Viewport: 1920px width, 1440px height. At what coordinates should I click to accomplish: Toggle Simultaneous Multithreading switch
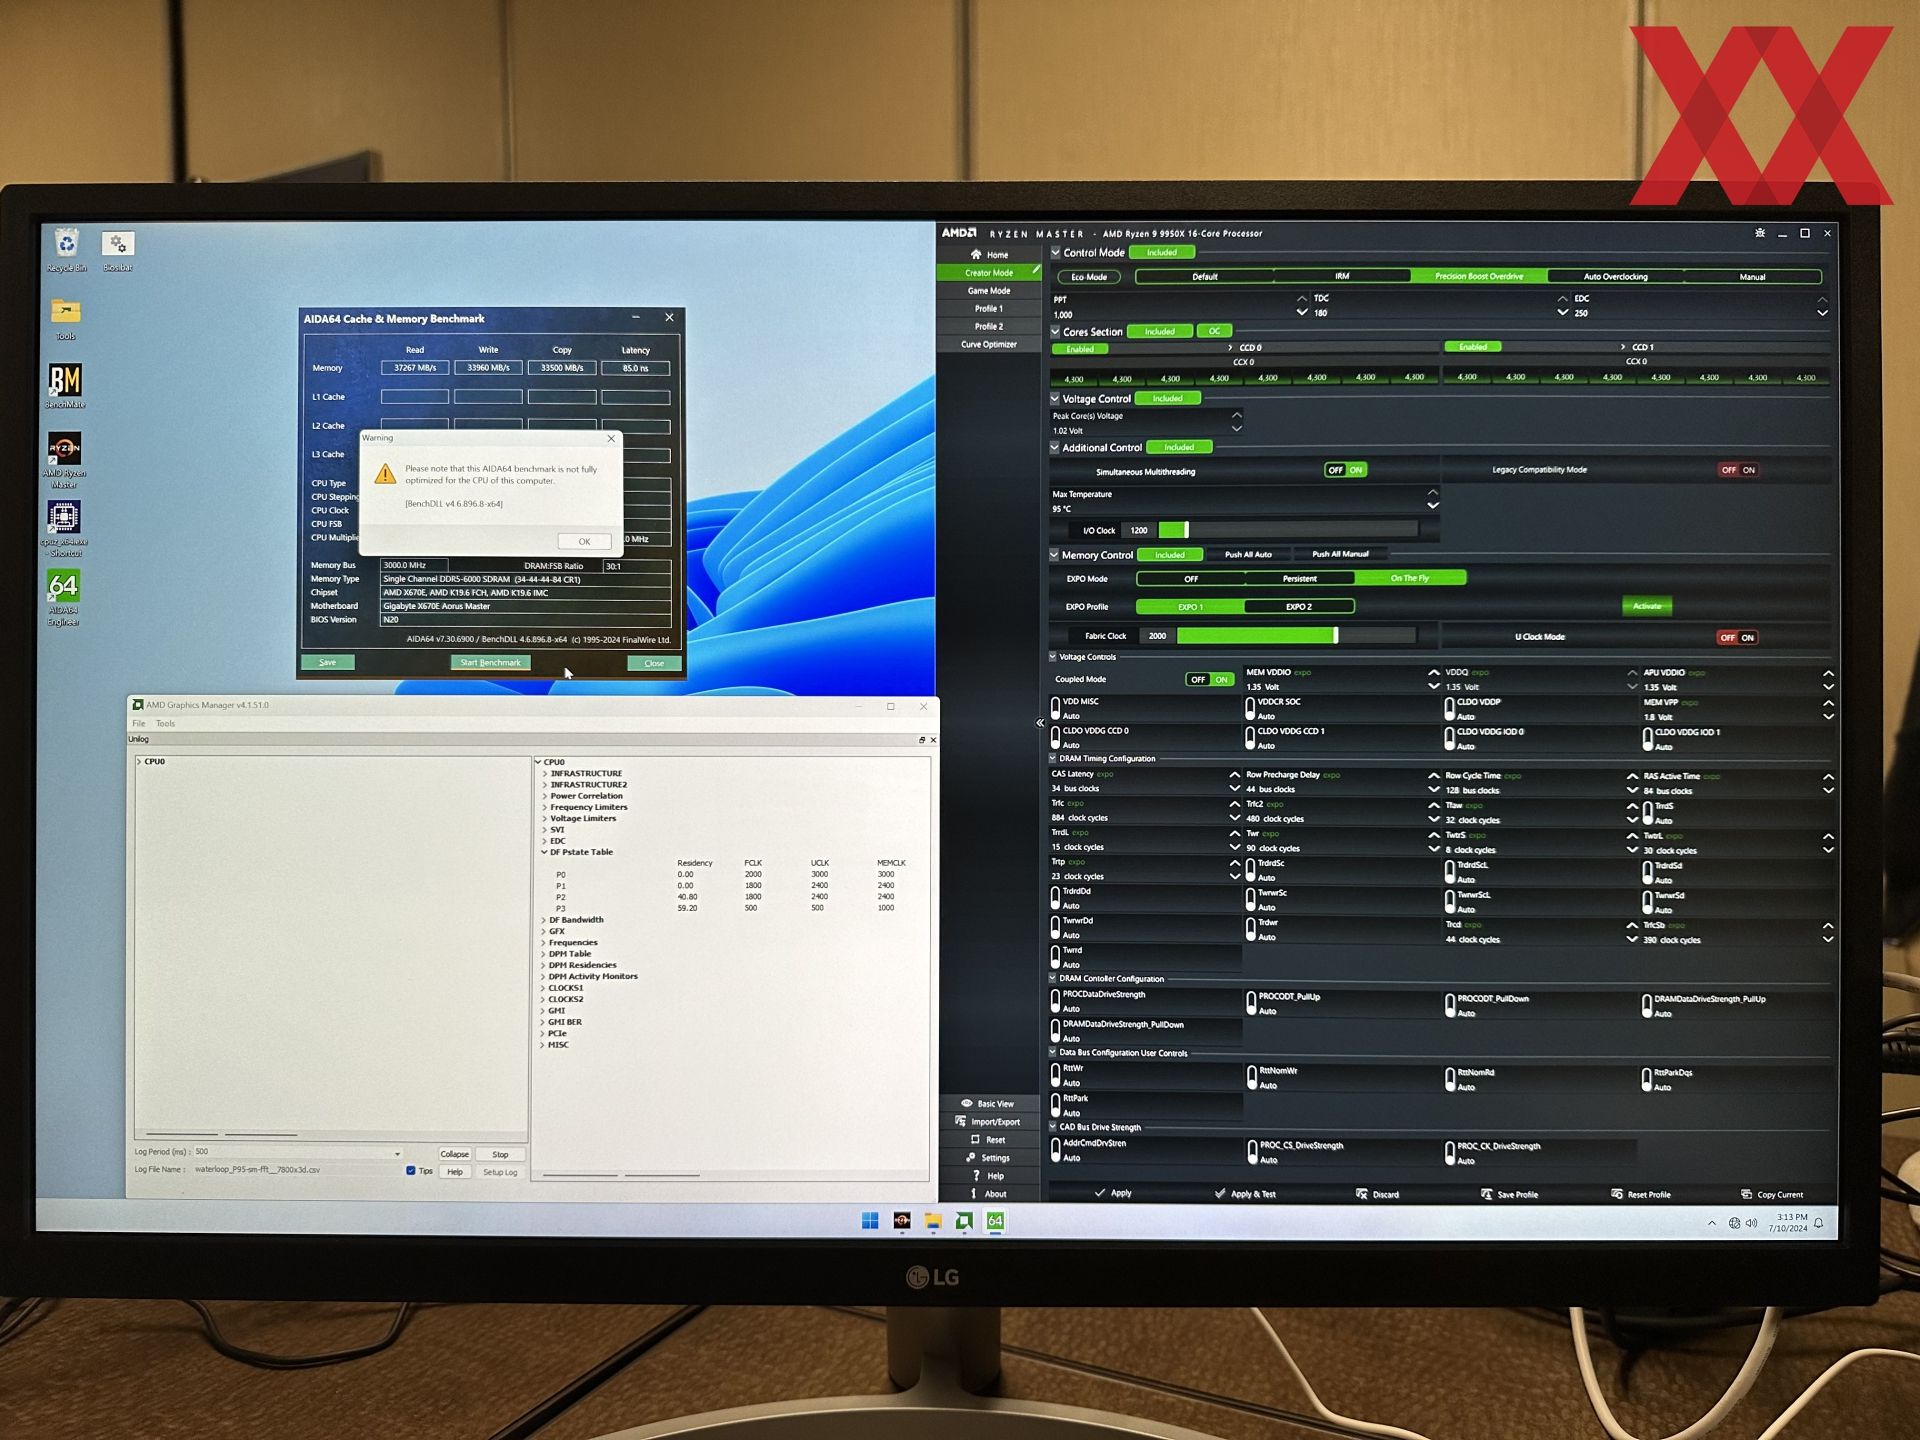click(x=1345, y=470)
